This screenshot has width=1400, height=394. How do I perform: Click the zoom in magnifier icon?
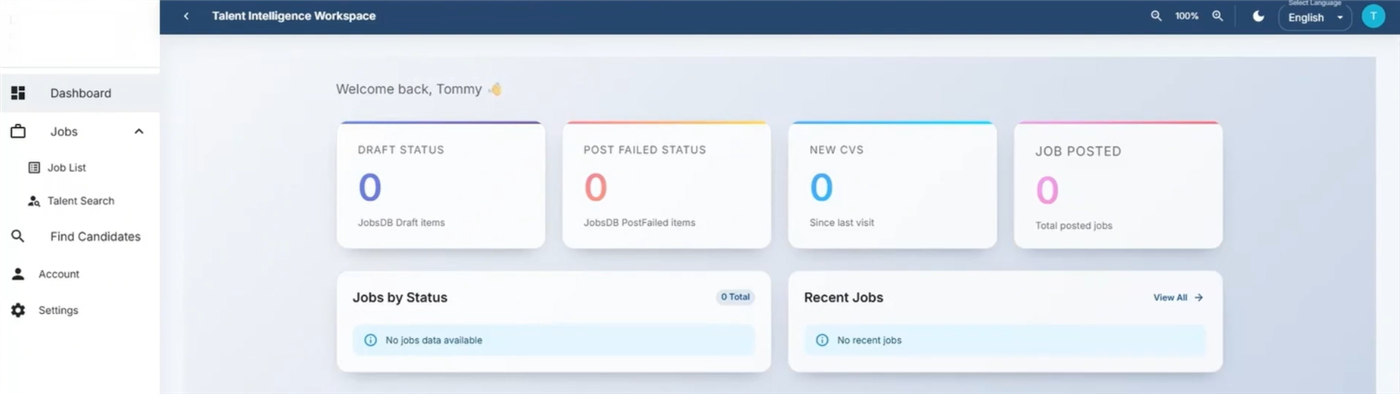pyautogui.click(x=1217, y=16)
